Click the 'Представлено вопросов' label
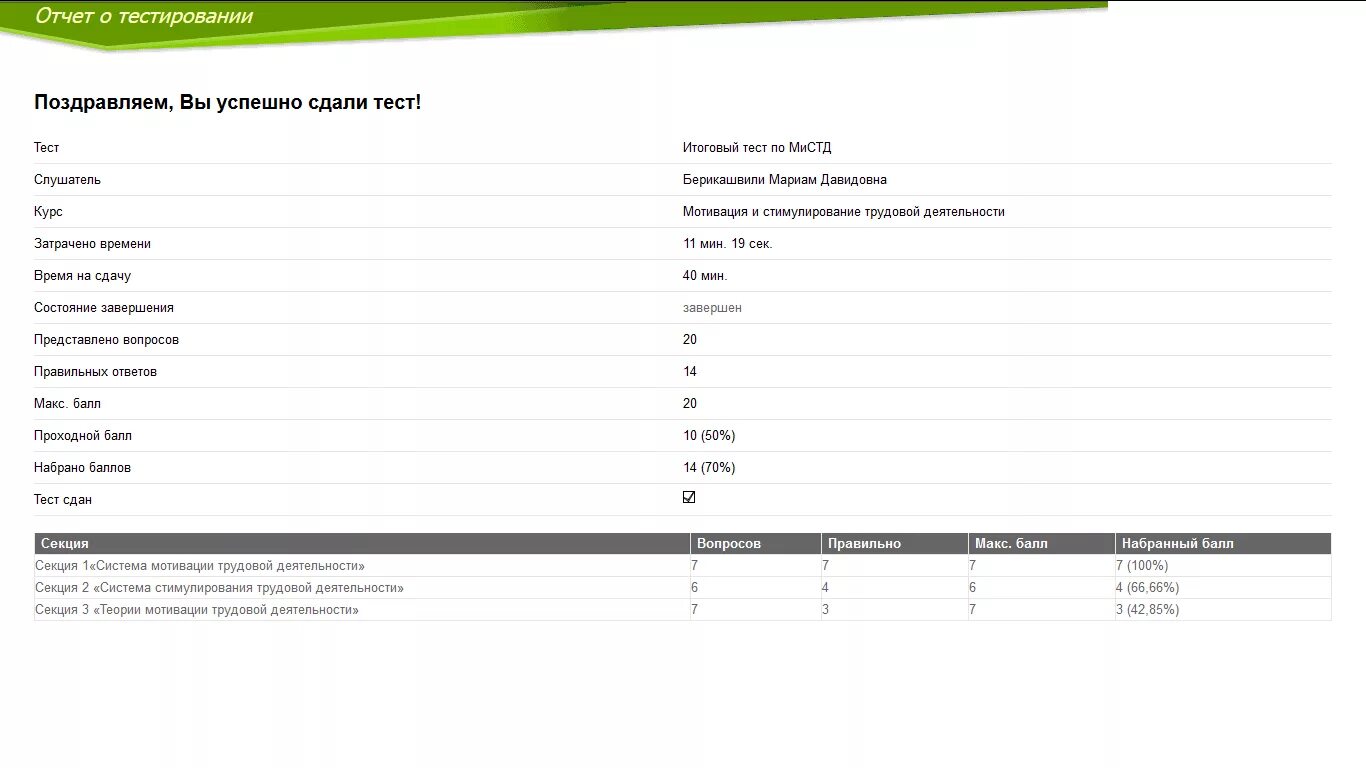The image size is (1366, 768). tap(106, 340)
